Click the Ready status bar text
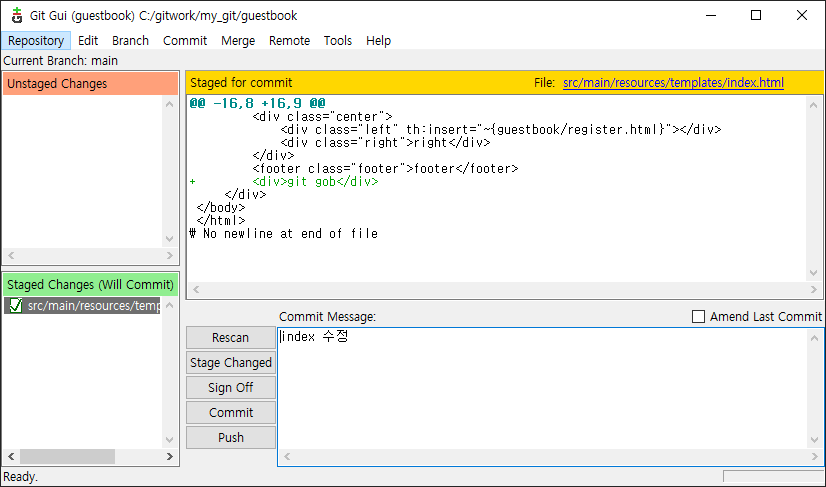 point(21,478)
